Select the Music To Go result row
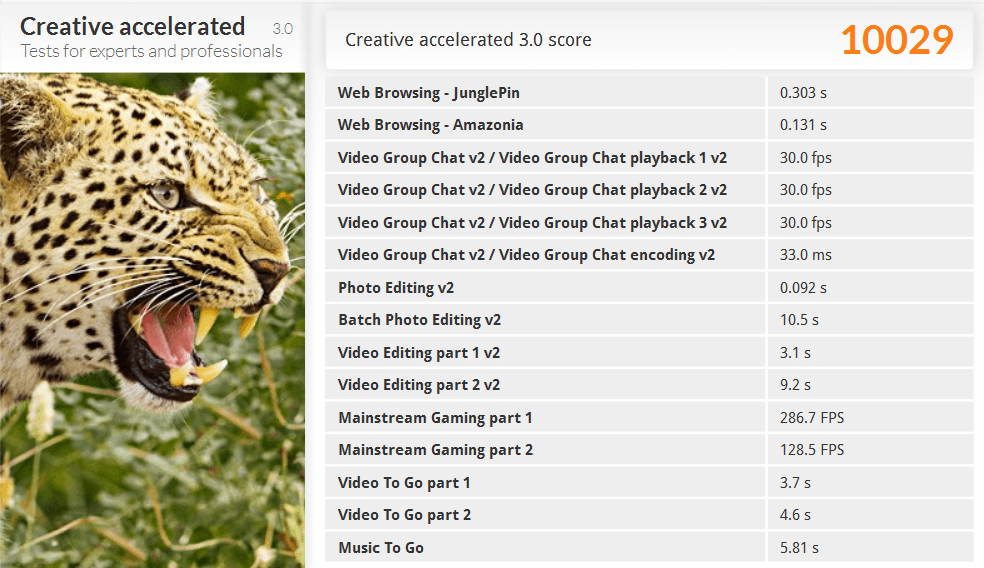The height and width of the screenshot is (568, 984). point(649,547)
